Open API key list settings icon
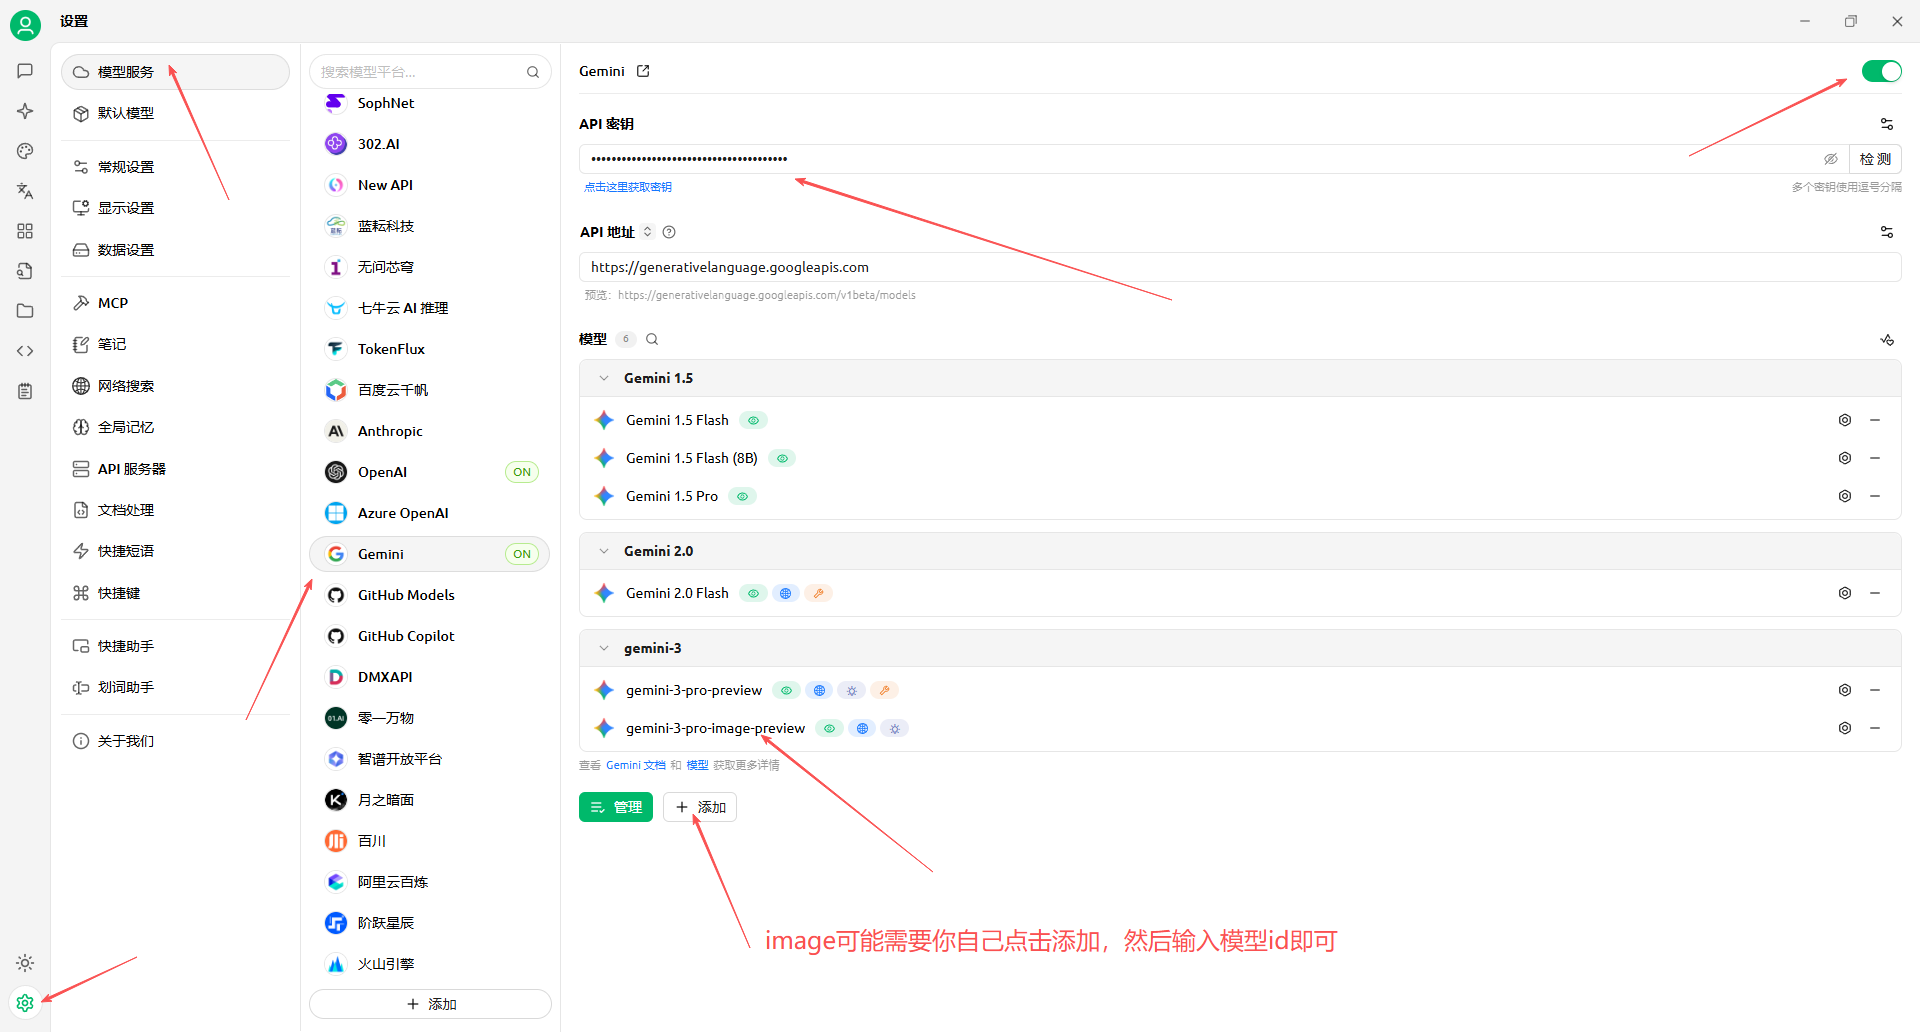 click(x=1886, y=124)
